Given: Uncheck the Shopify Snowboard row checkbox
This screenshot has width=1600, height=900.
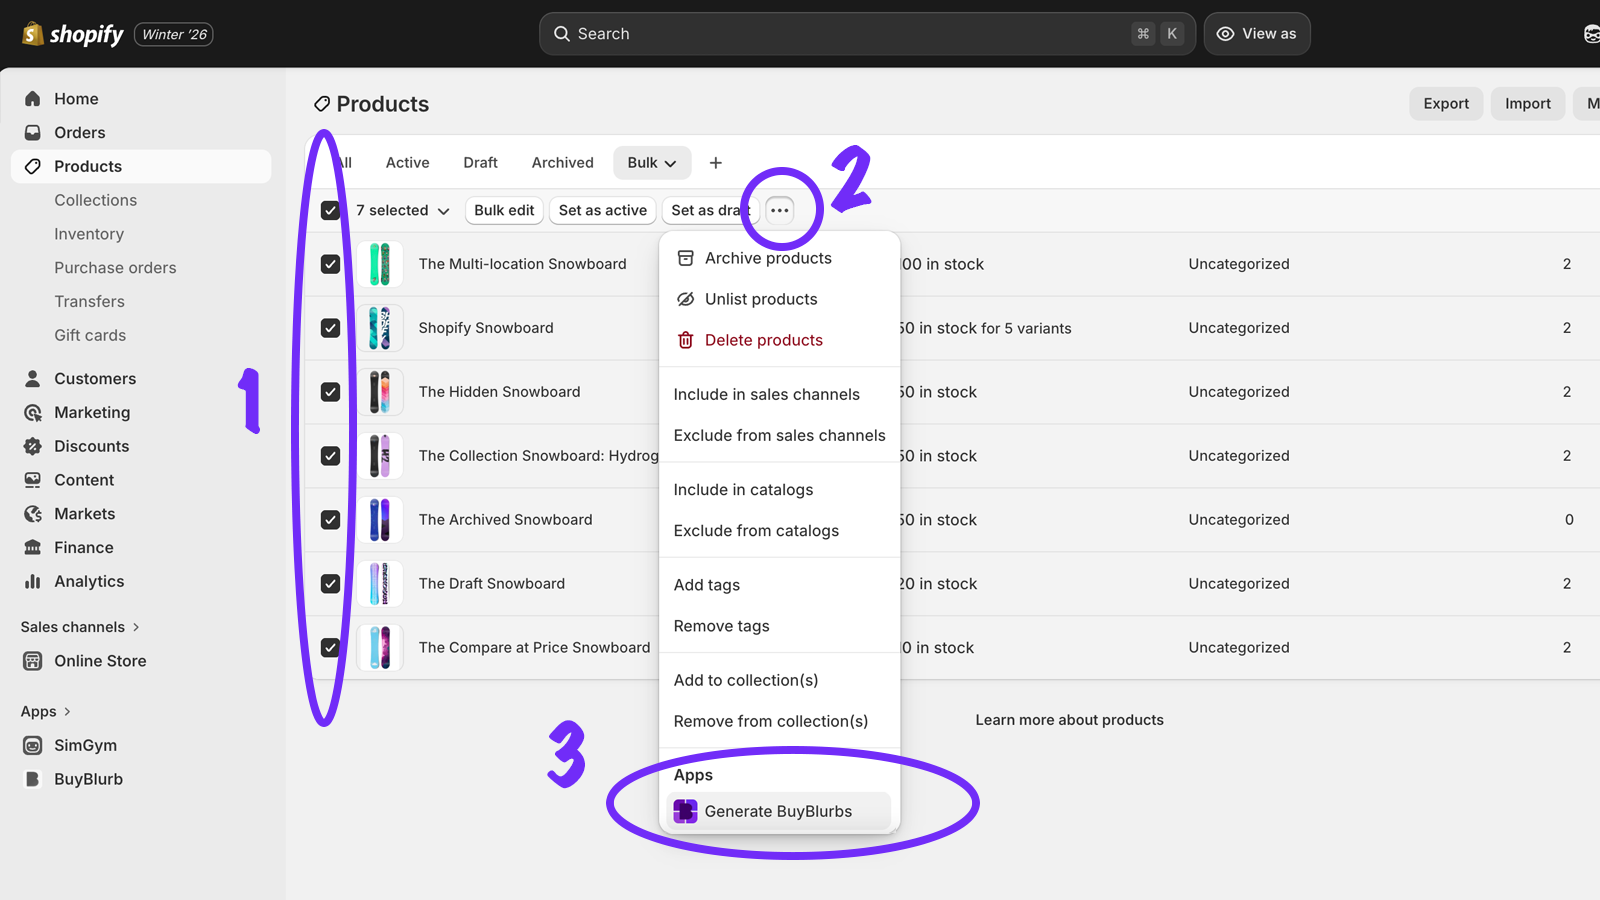Looking at the screenshot, I should tap(329, 327).
